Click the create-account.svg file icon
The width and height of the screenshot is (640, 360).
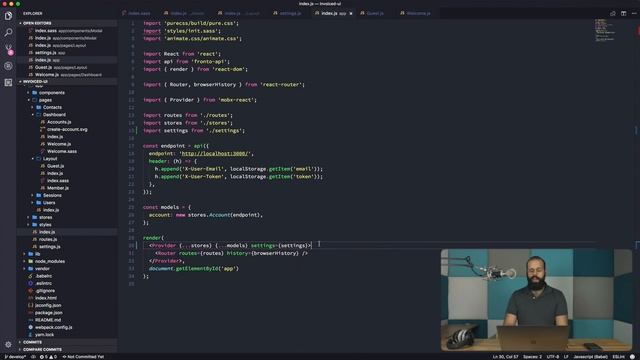(x=42, y=129)
